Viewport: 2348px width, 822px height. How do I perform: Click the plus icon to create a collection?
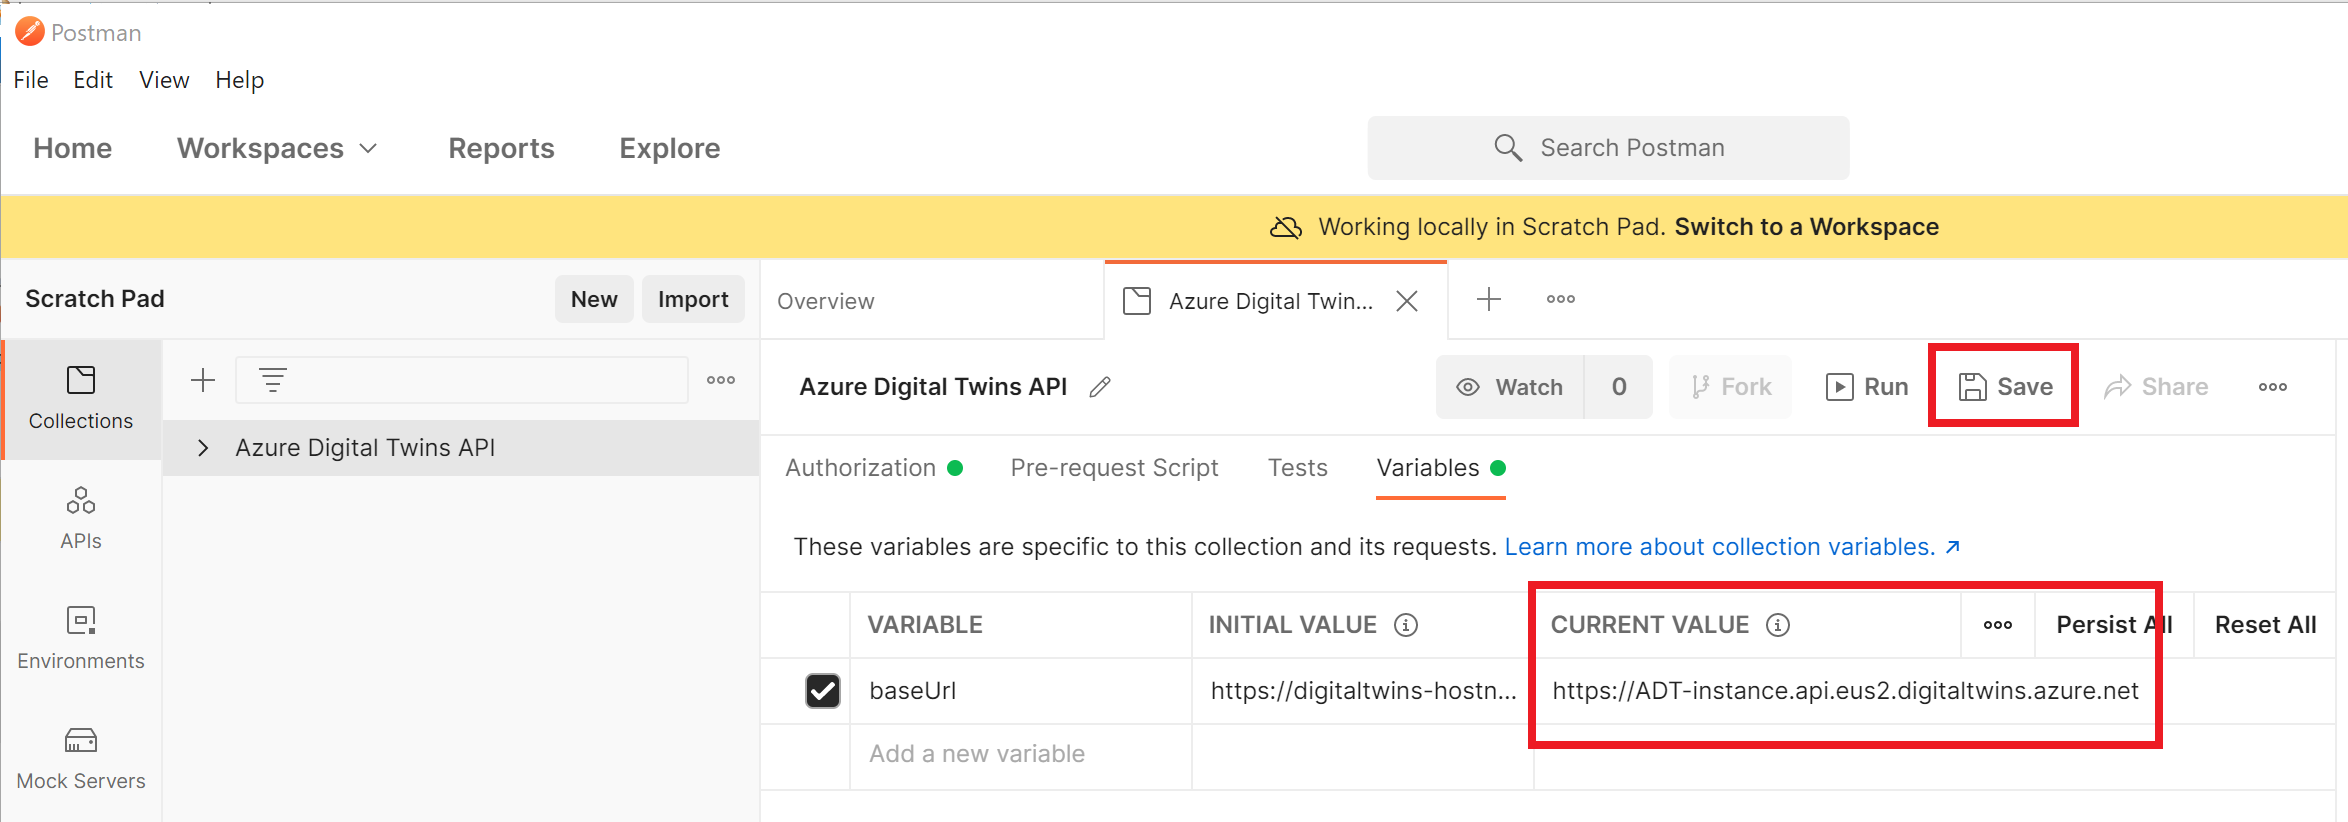203,380
